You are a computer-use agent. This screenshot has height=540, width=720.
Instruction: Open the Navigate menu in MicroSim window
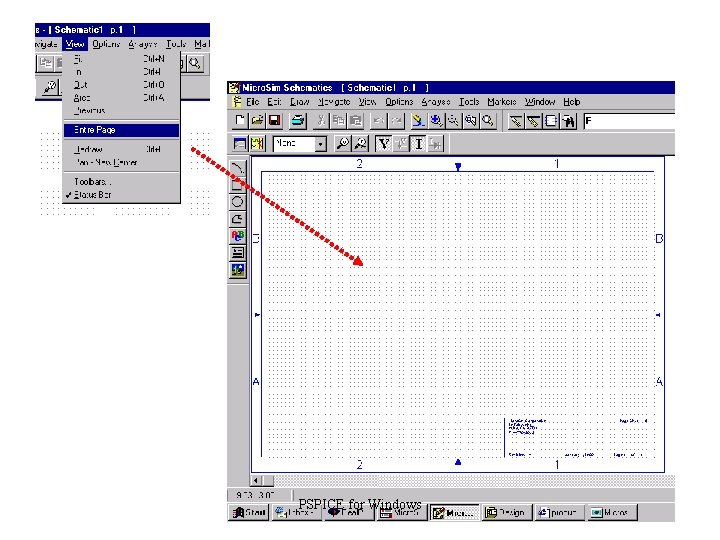pyautogui.click(x=334, y=102)
